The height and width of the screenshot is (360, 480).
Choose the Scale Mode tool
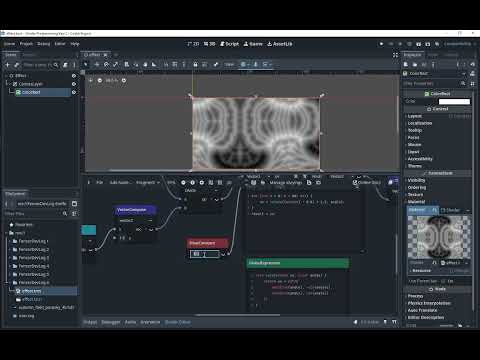115,64
